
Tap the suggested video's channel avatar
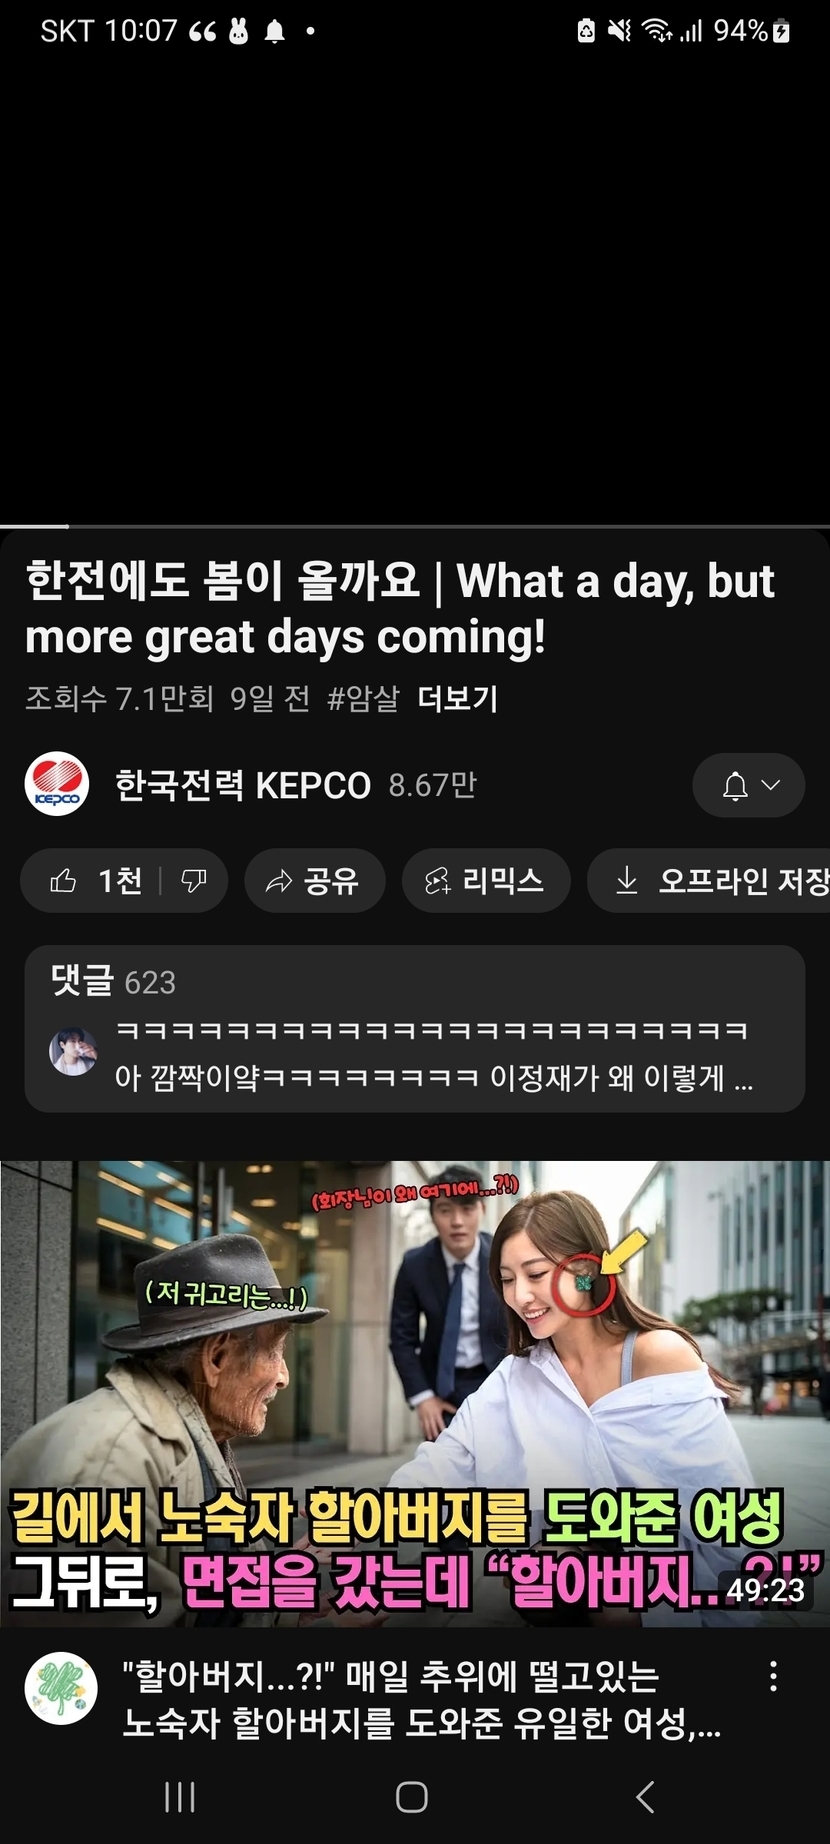point(61,1688)
